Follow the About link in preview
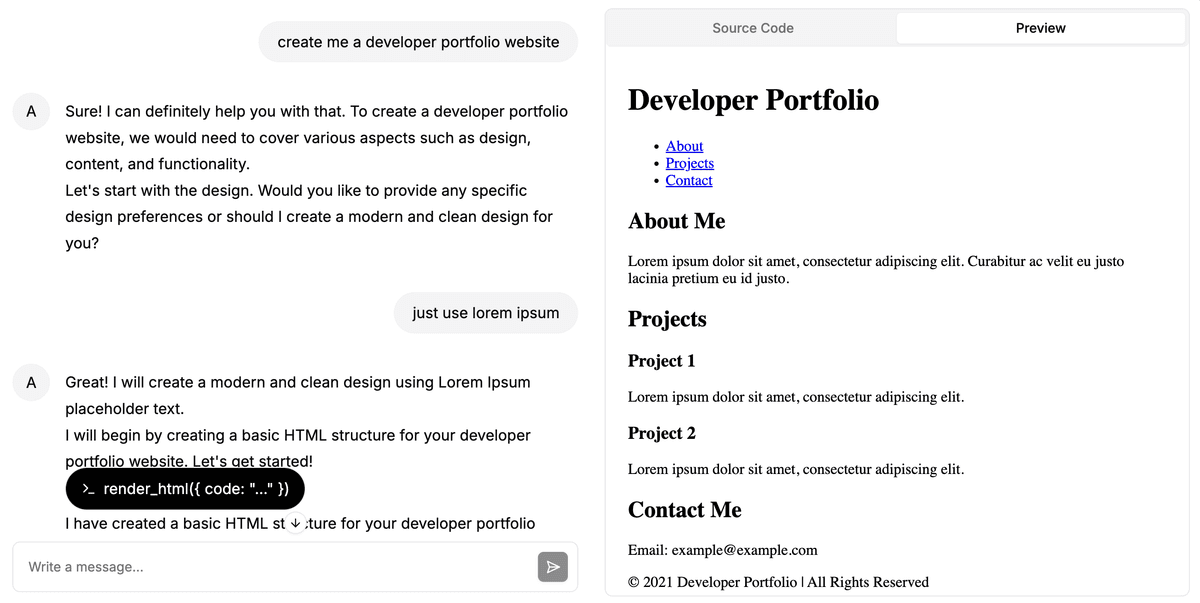The height and width of the screenshot is (603, 1200). tap(684, 146)
